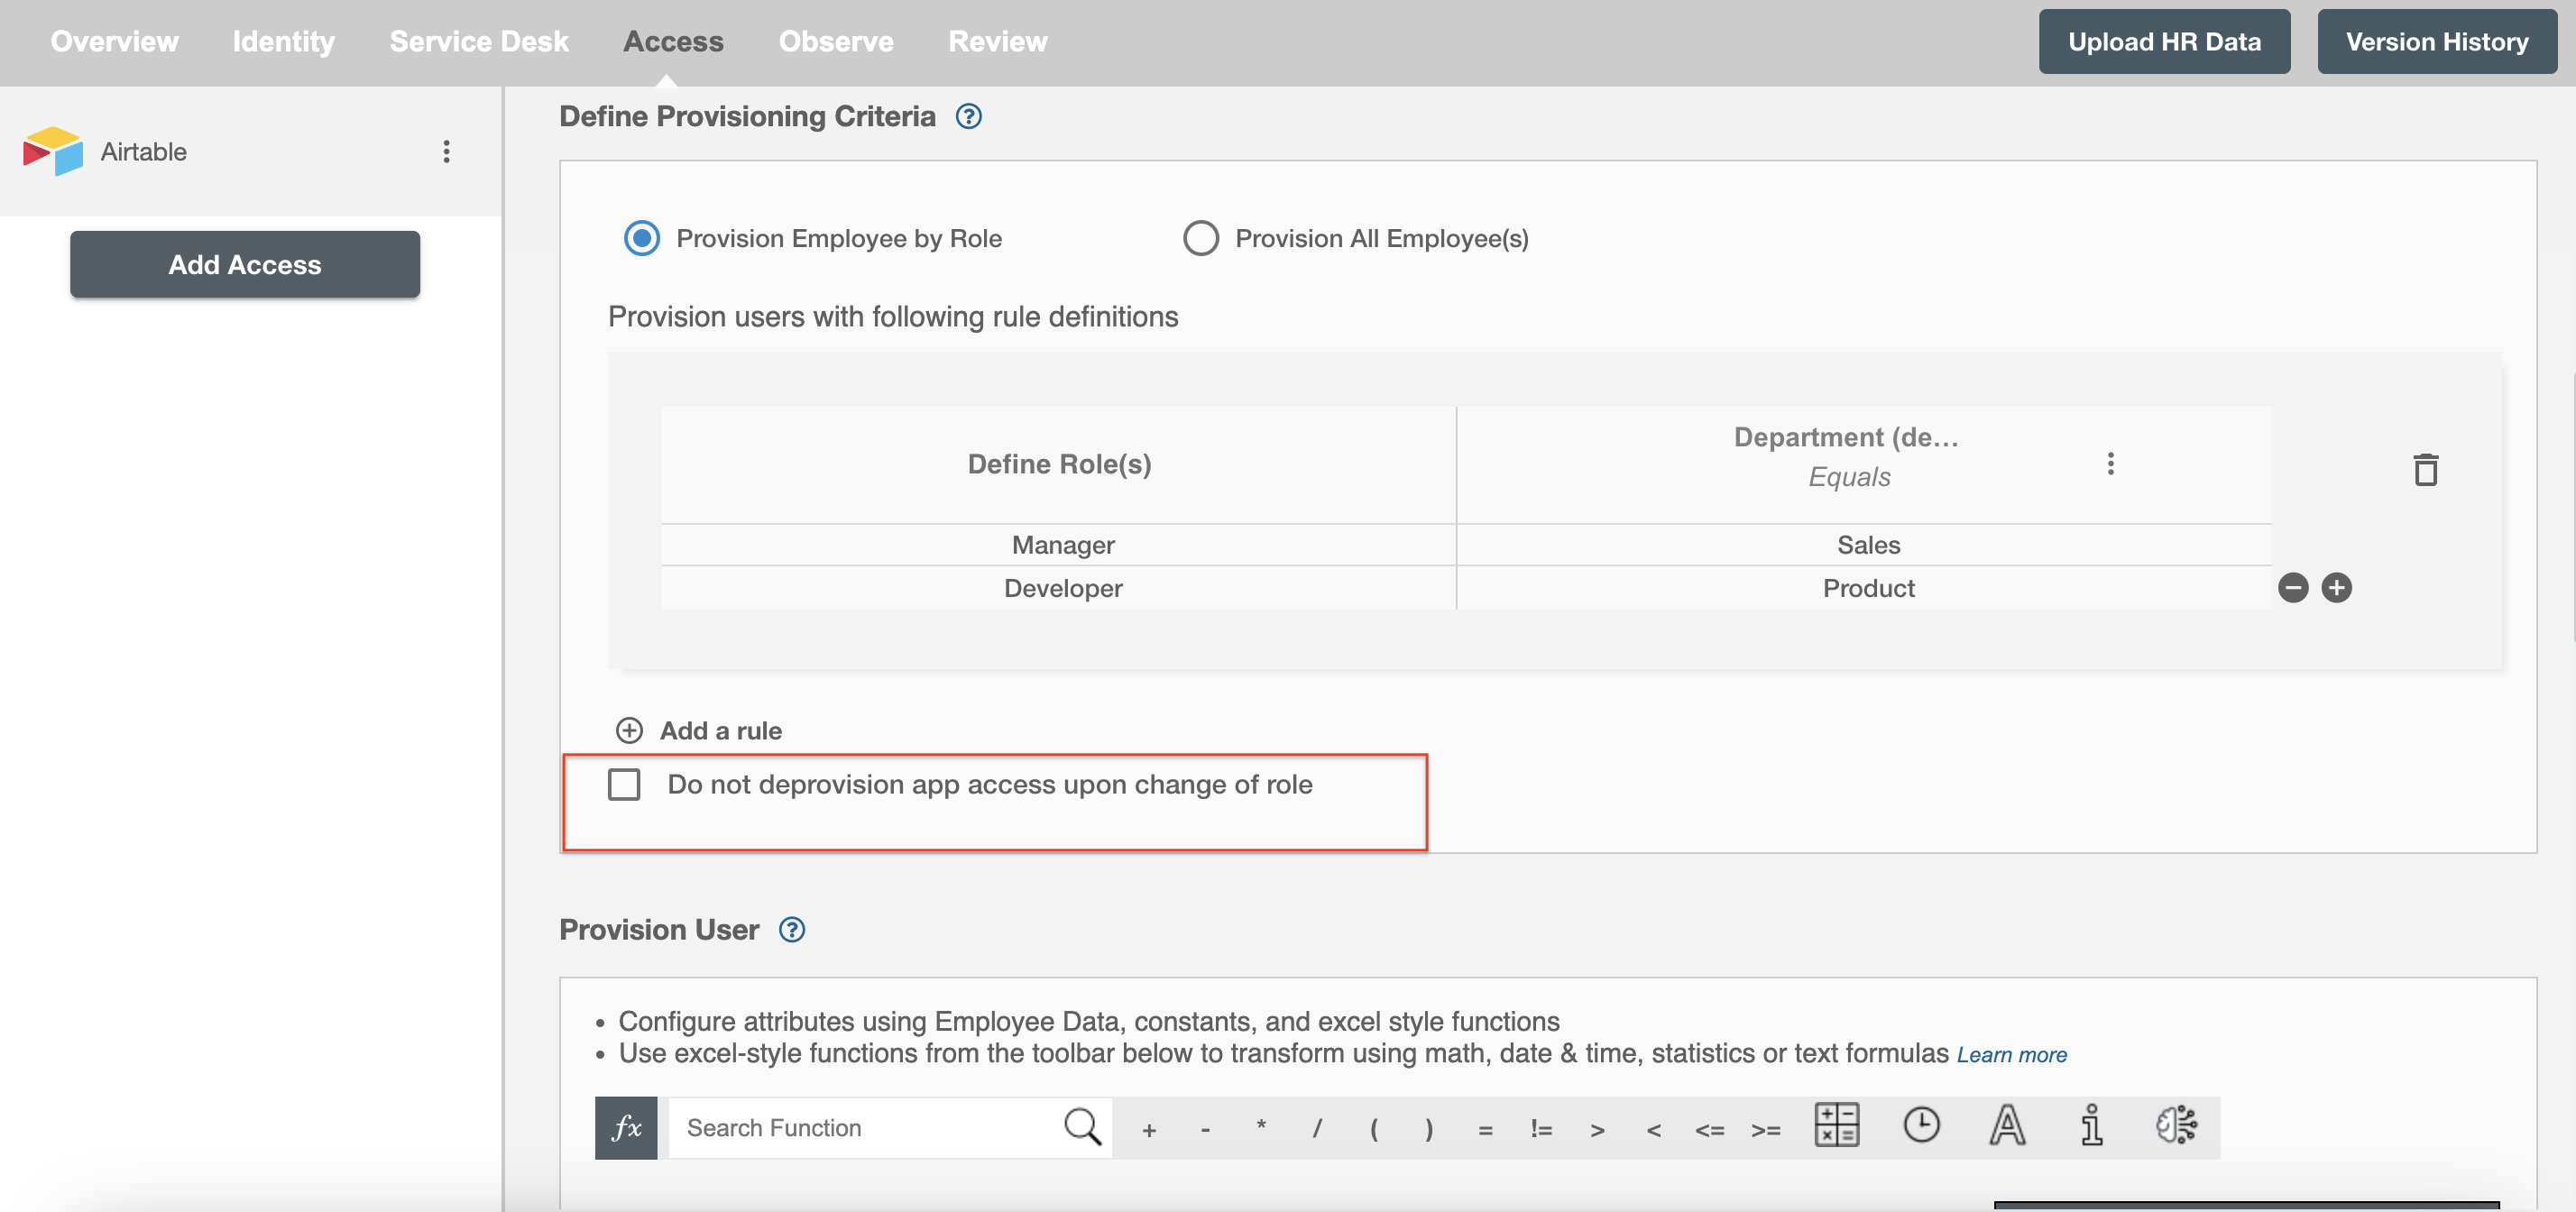Click the Developer role cell
This screenshot has height=1212, width=2576.
pyautogui.click(x=1058, y=588)
